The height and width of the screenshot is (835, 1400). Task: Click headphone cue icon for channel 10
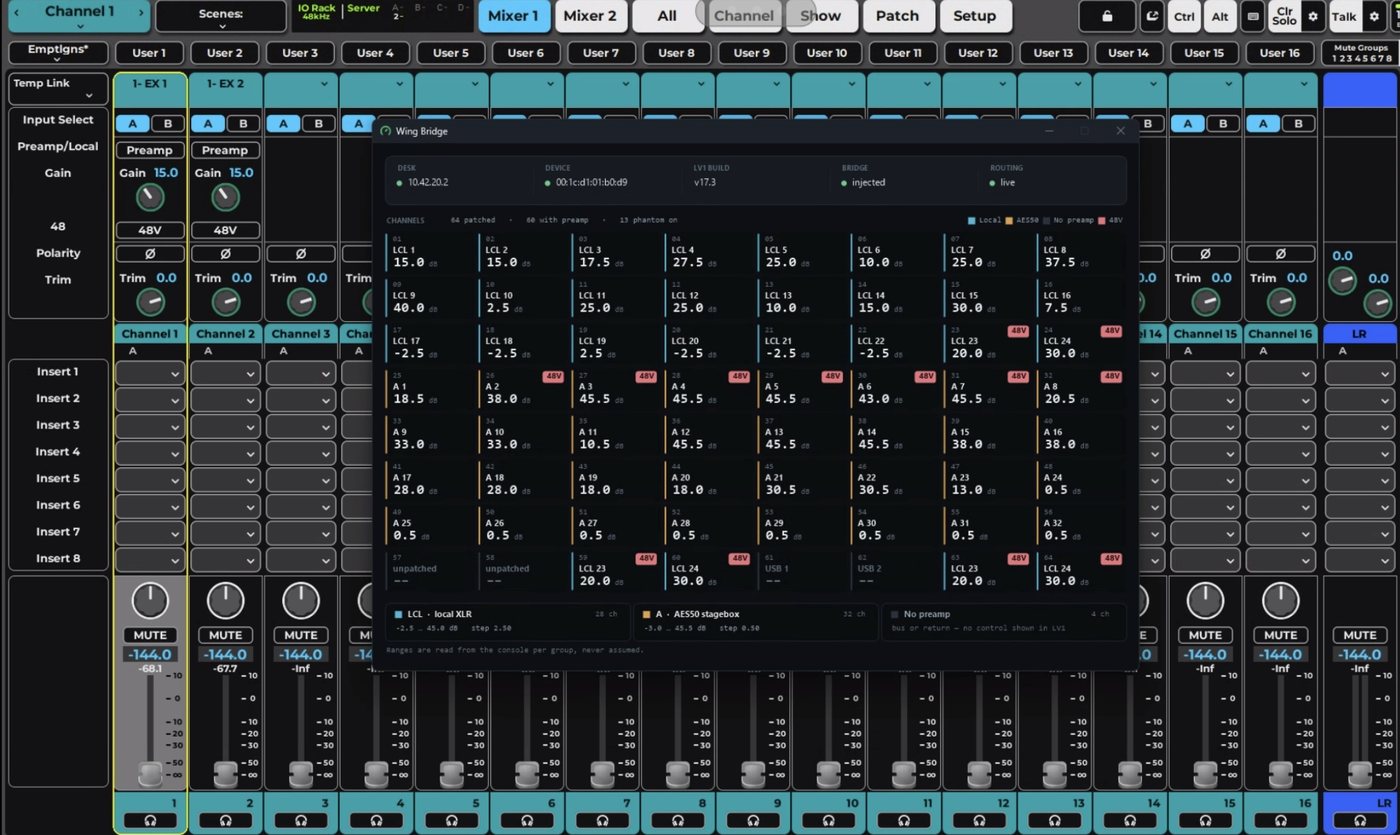828,820
